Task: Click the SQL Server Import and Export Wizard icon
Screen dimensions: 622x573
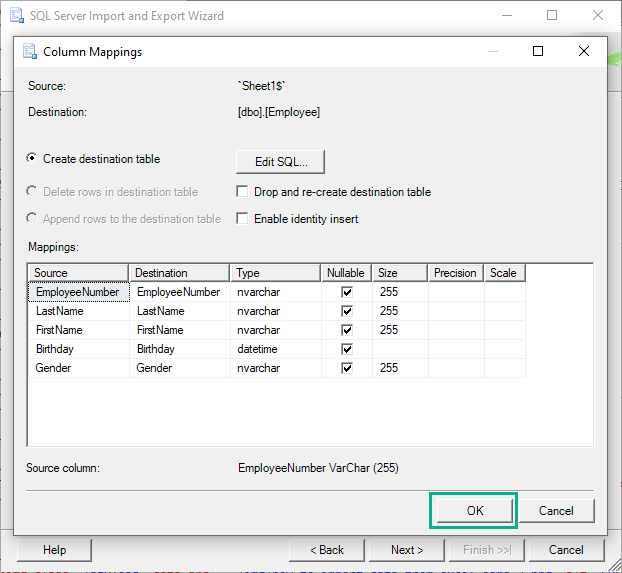Action: (x=17, y=15)
